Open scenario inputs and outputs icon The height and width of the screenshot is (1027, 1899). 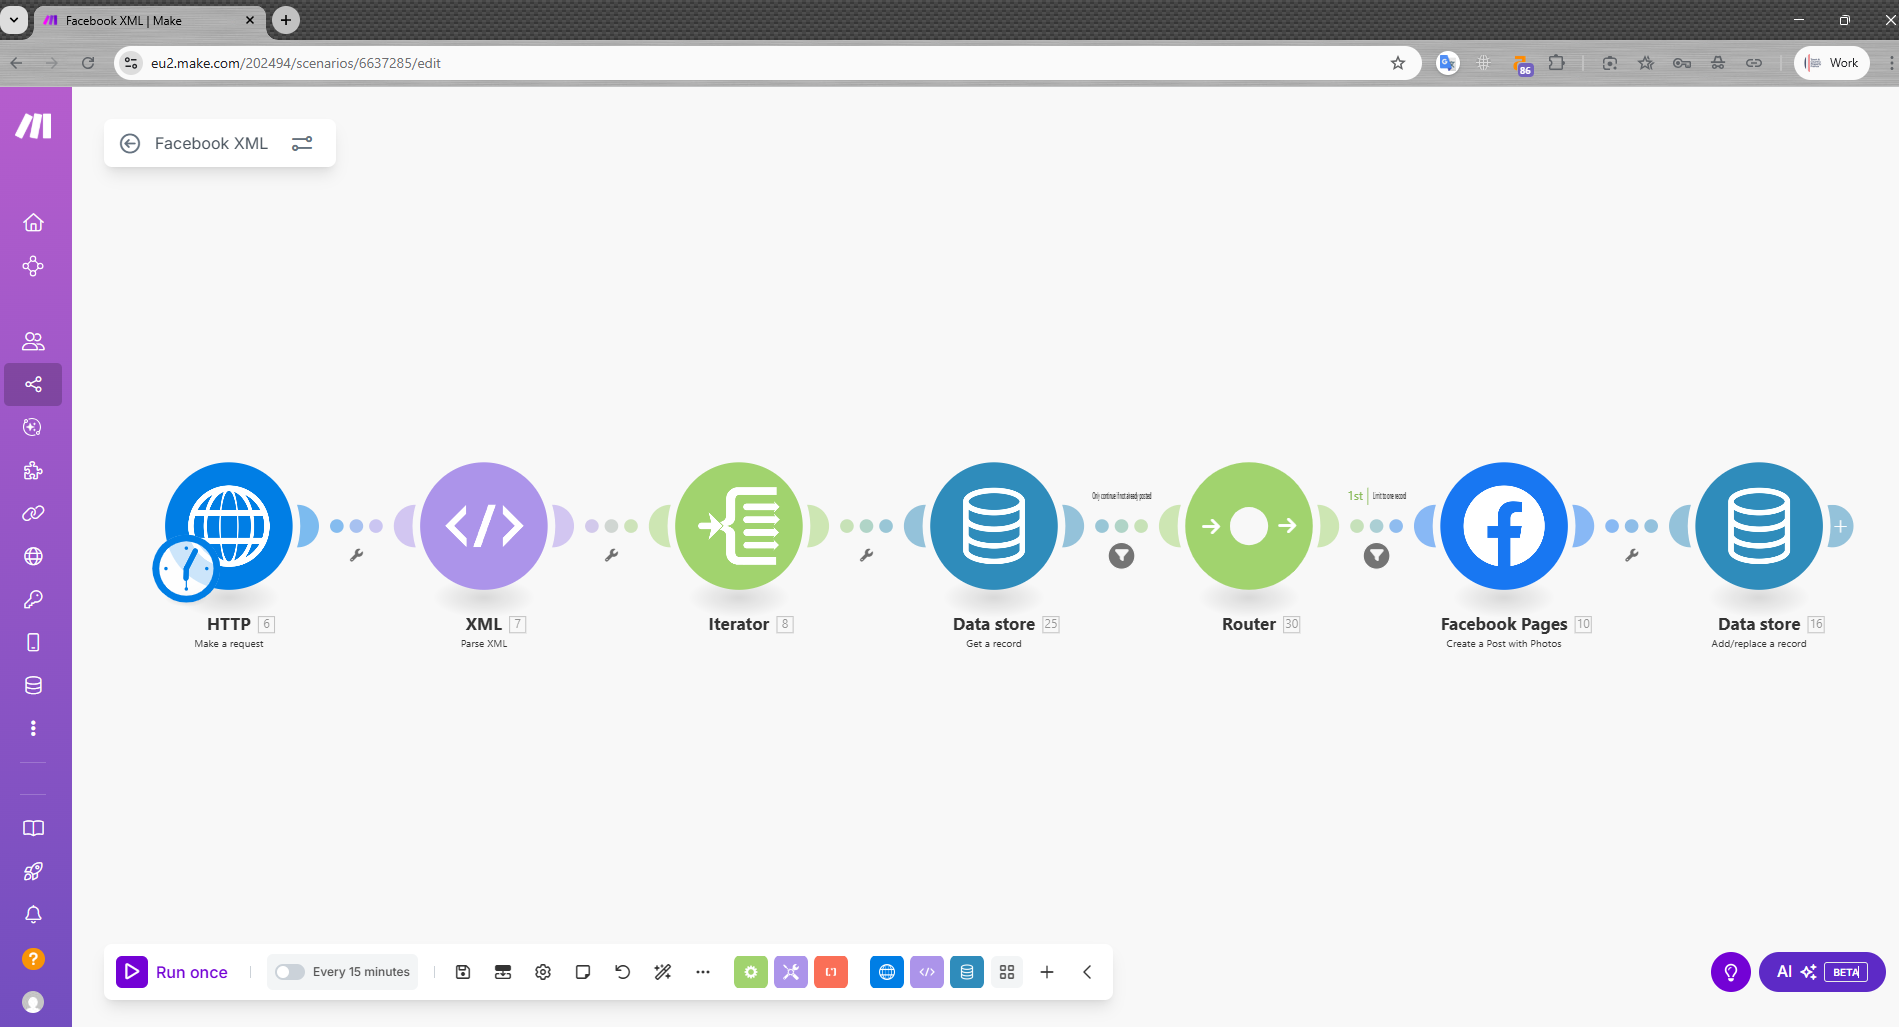[x=503, y=972]
